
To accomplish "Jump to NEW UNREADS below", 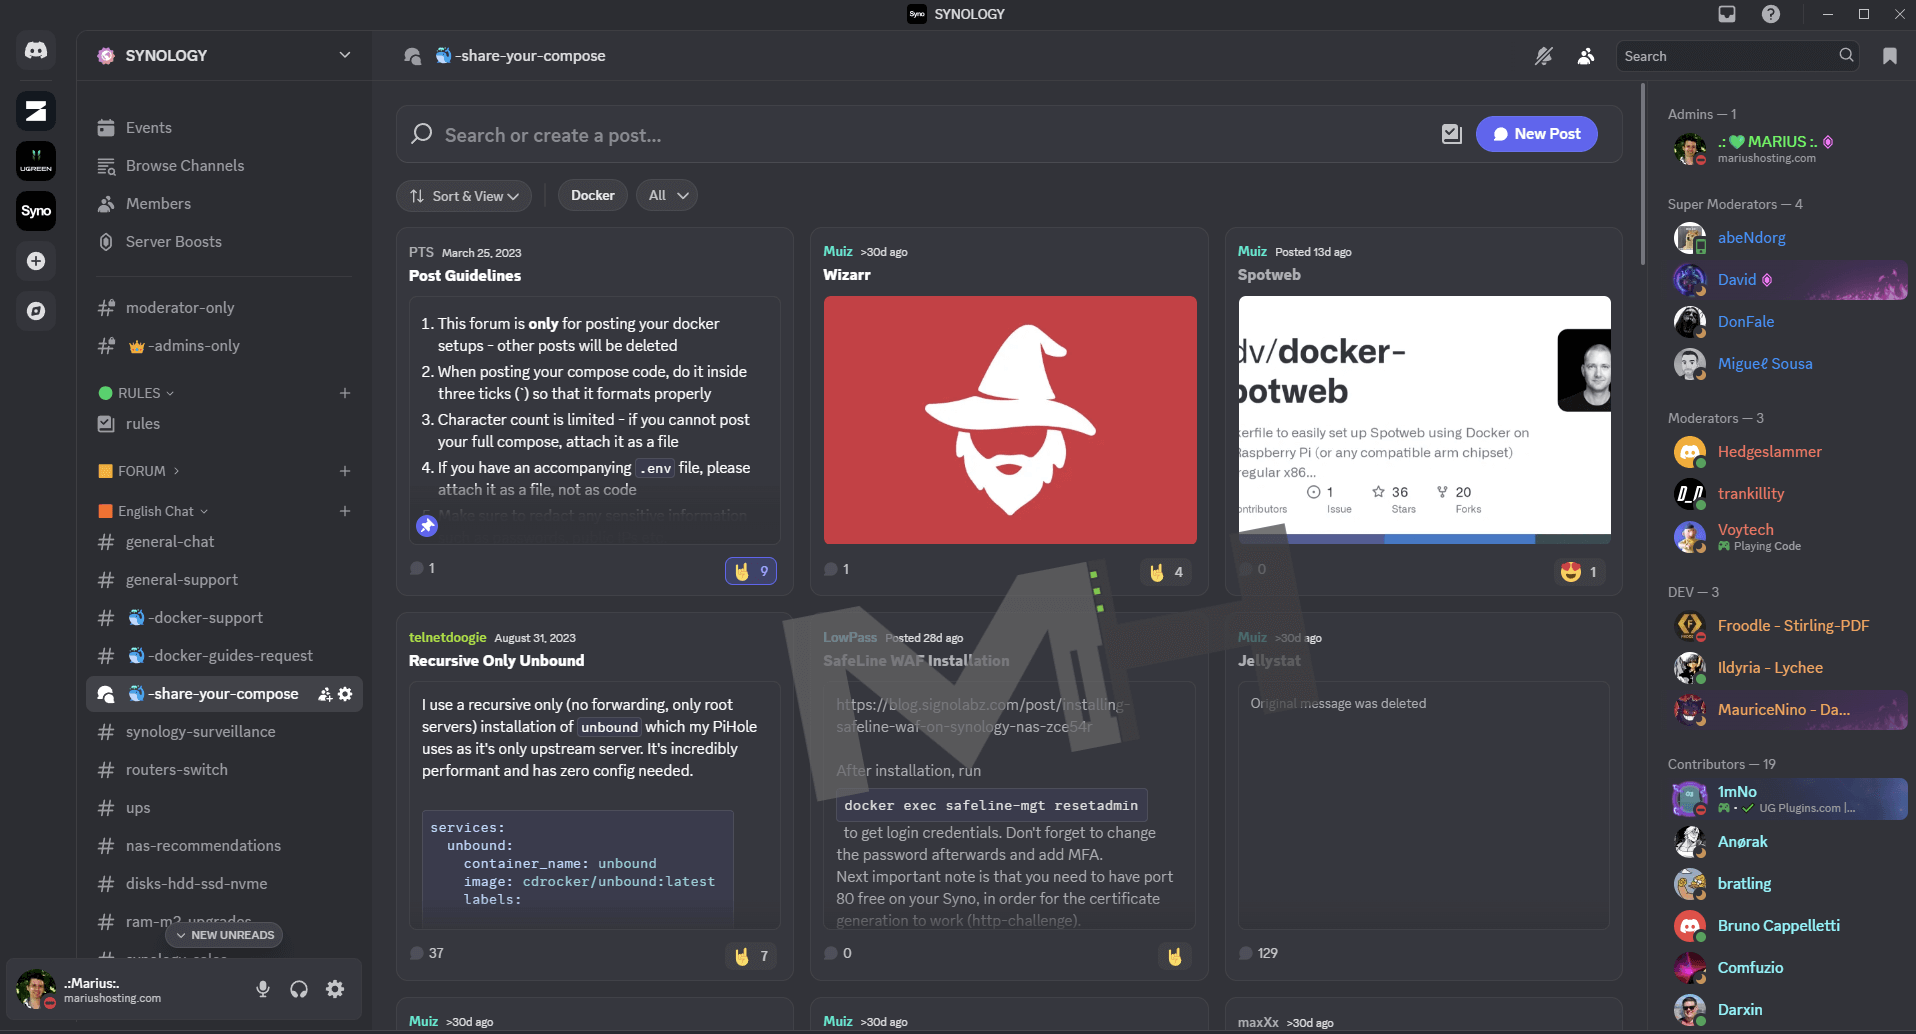I will coord(225,935).
